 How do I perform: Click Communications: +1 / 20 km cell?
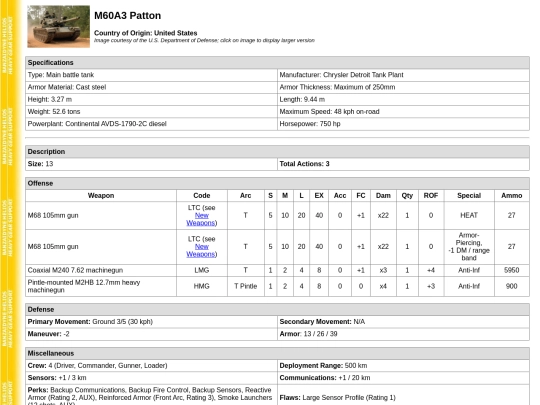pyautogui.click(x=403, y=378)
